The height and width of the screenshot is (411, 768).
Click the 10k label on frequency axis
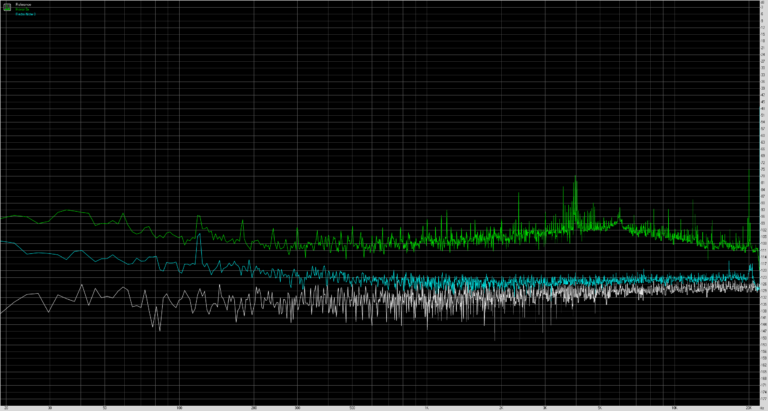674,408
